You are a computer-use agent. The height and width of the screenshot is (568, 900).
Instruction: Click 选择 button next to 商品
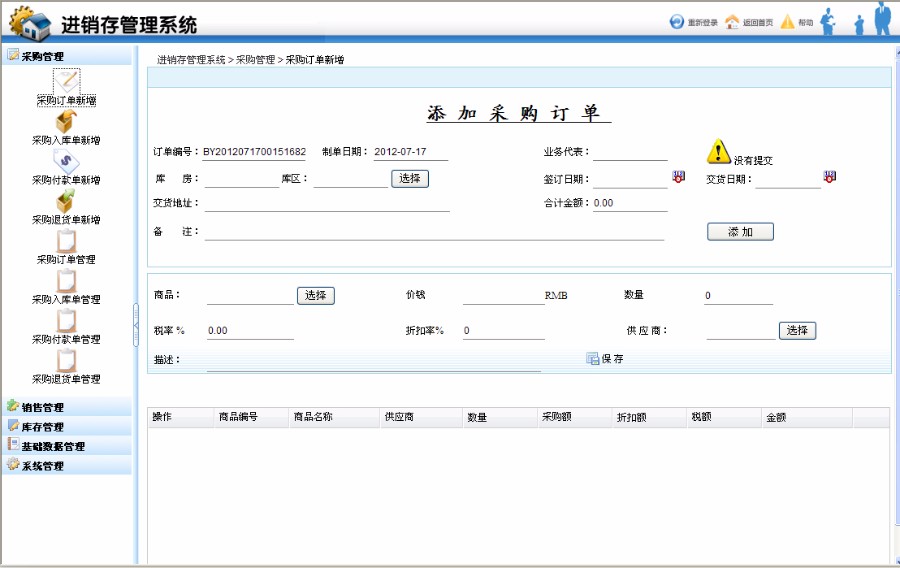(316, 295)
